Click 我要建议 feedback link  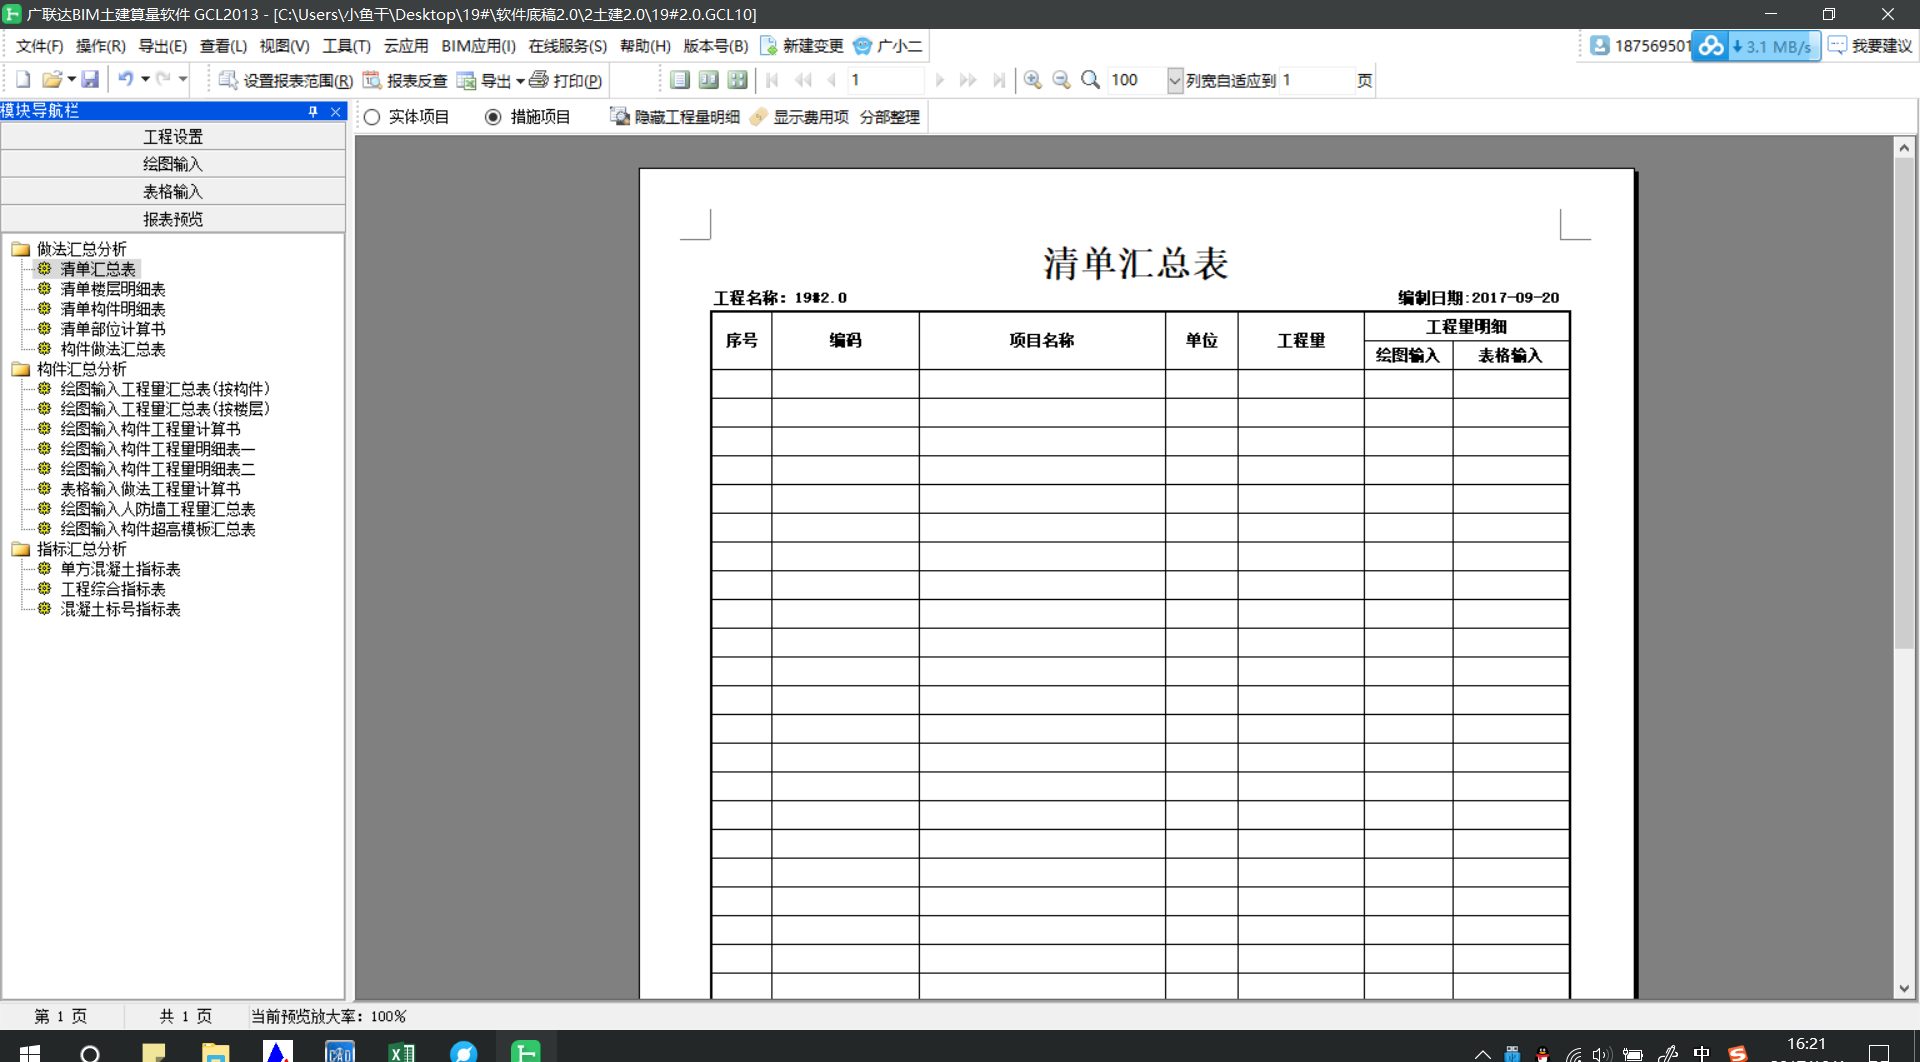click(1870, 46)
